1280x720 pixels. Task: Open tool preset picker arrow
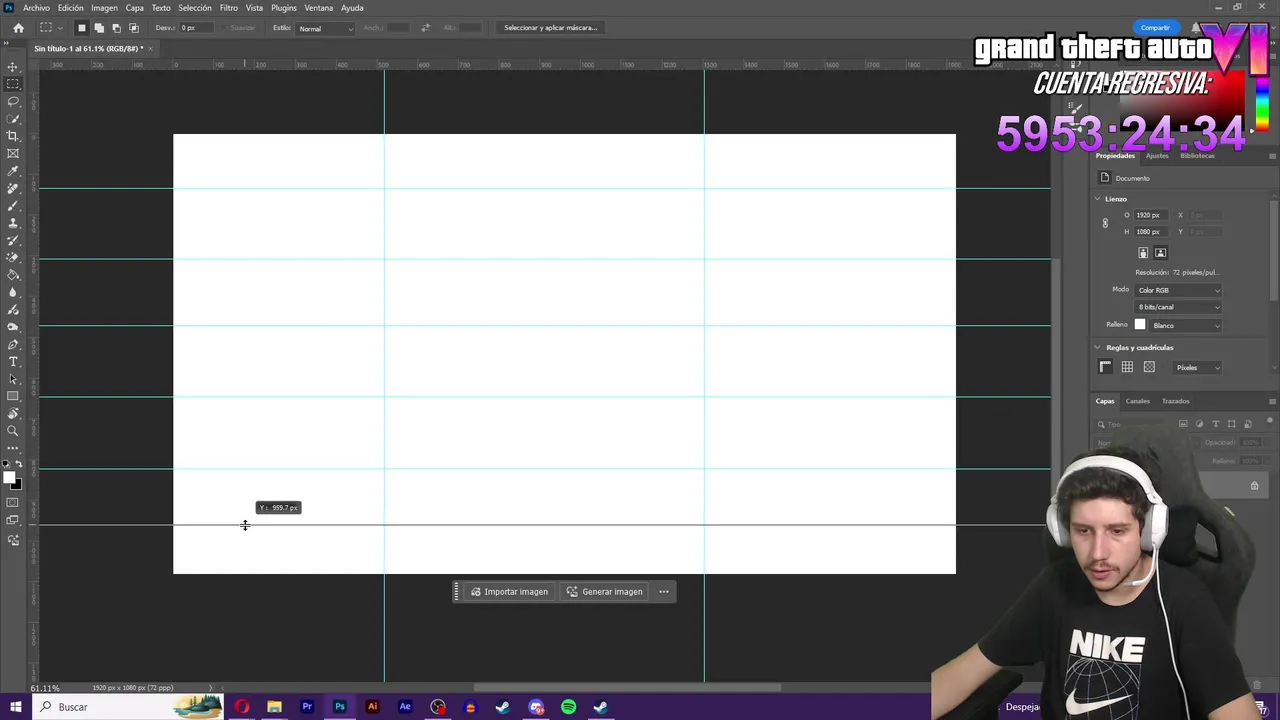tap(59, 28)
